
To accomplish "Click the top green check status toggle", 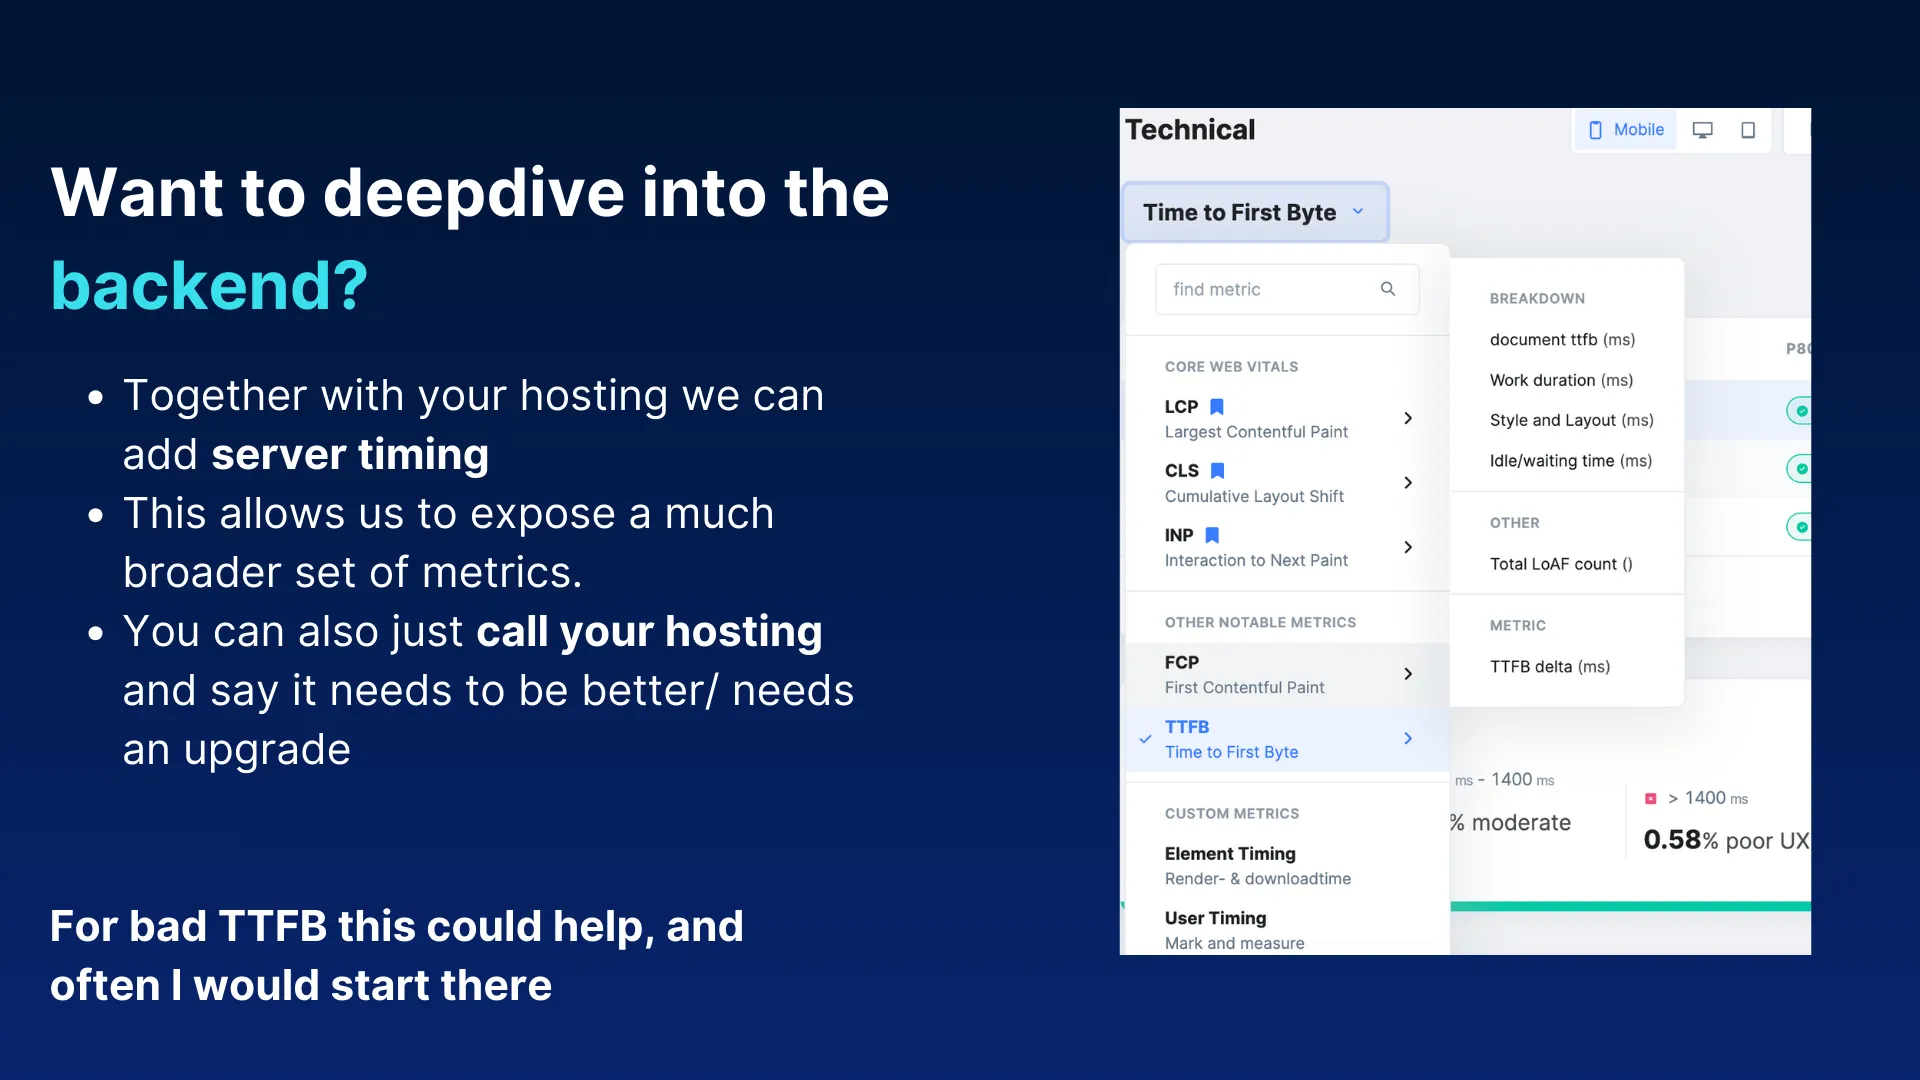I will point(1801,411).
